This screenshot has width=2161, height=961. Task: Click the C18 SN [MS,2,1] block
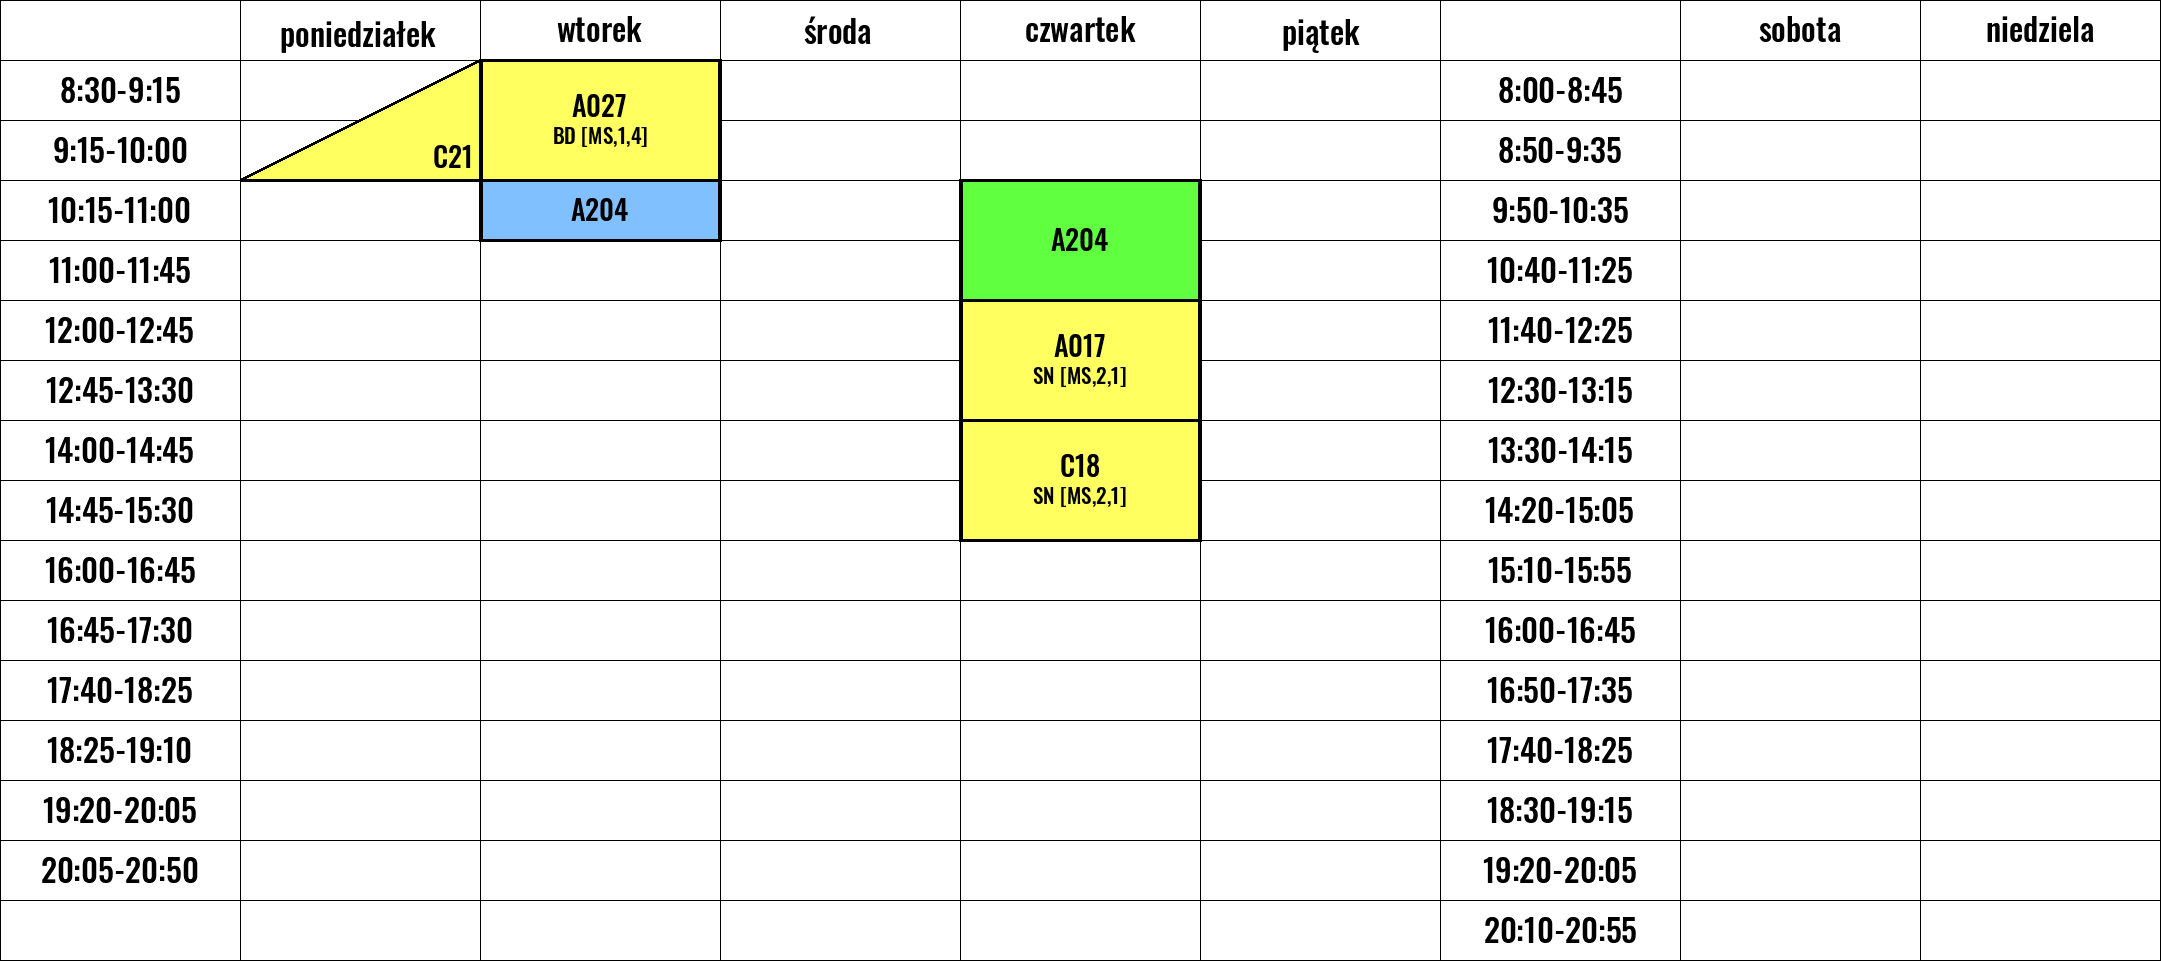tap(1080, 480)
